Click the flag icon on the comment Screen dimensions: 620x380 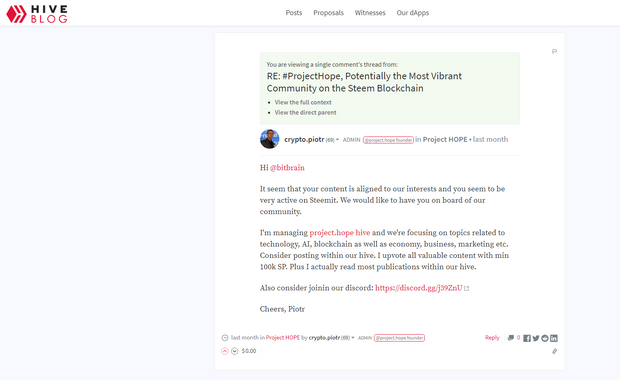(x=554, y=51)
